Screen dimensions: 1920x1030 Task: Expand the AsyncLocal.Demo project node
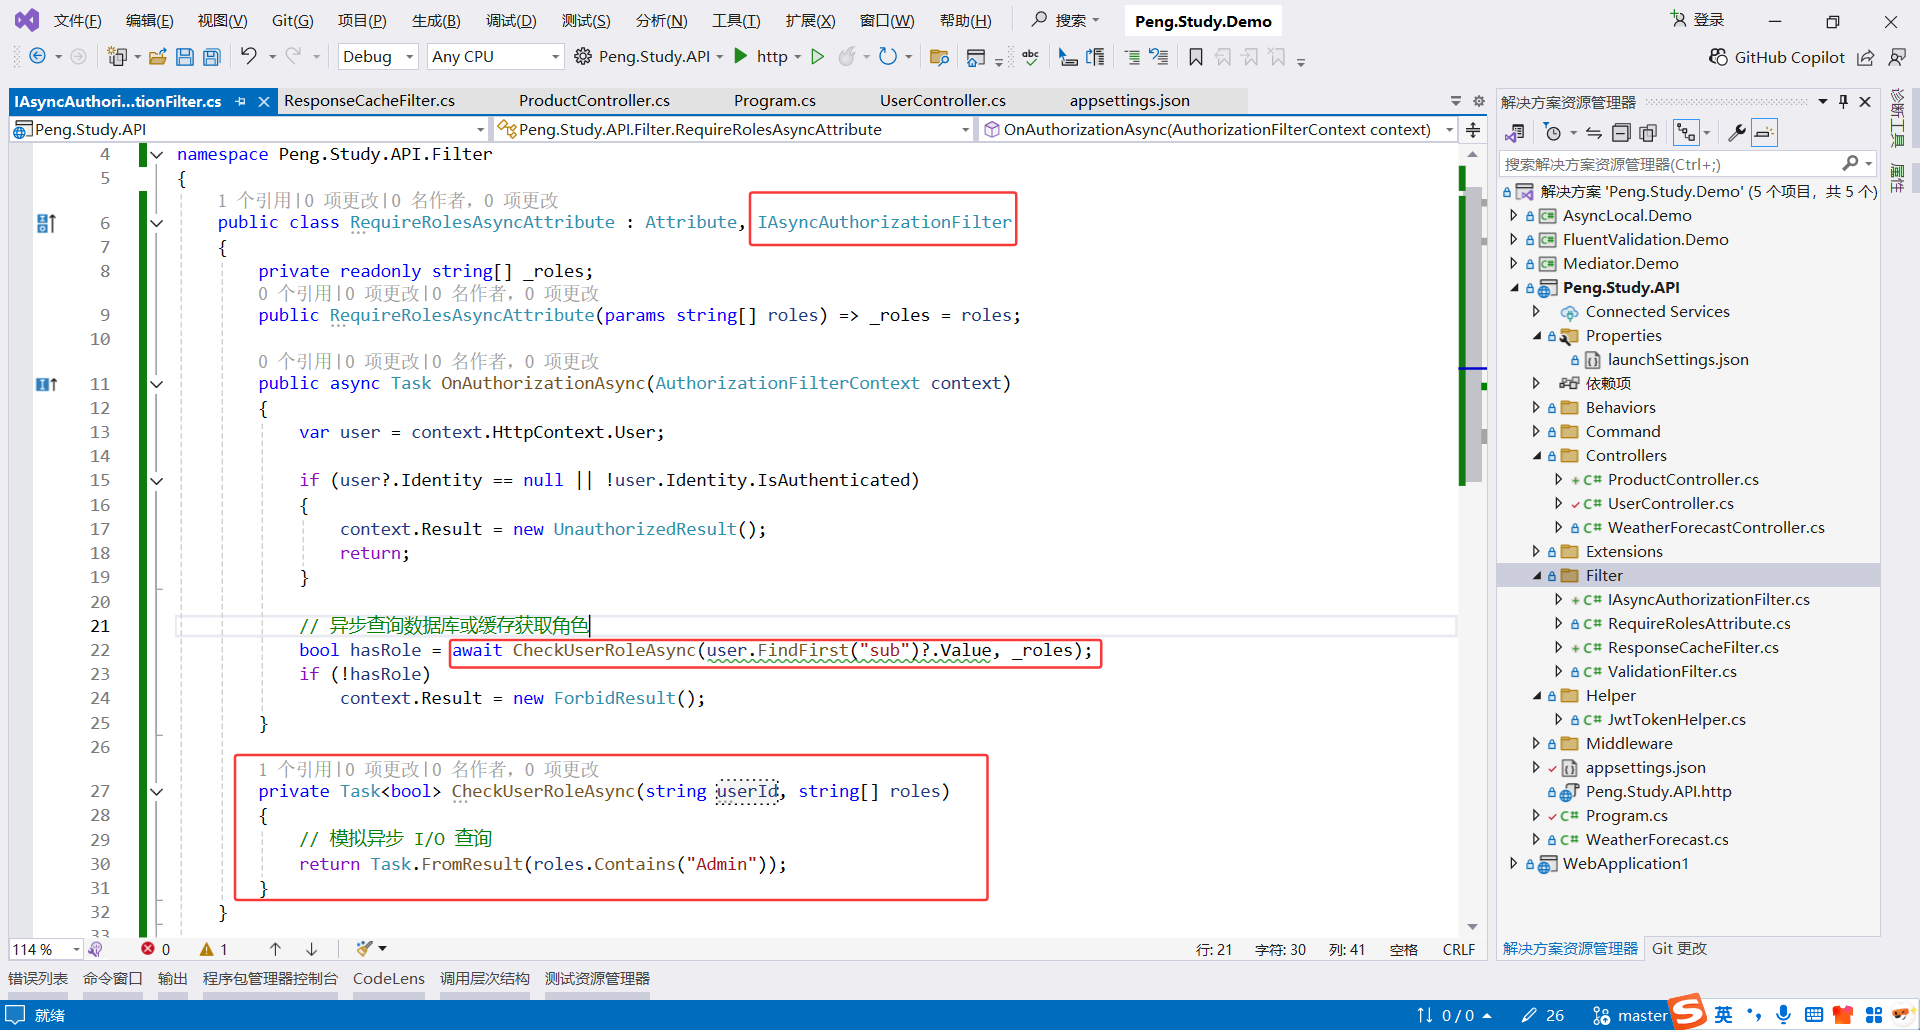[1513, 215]
